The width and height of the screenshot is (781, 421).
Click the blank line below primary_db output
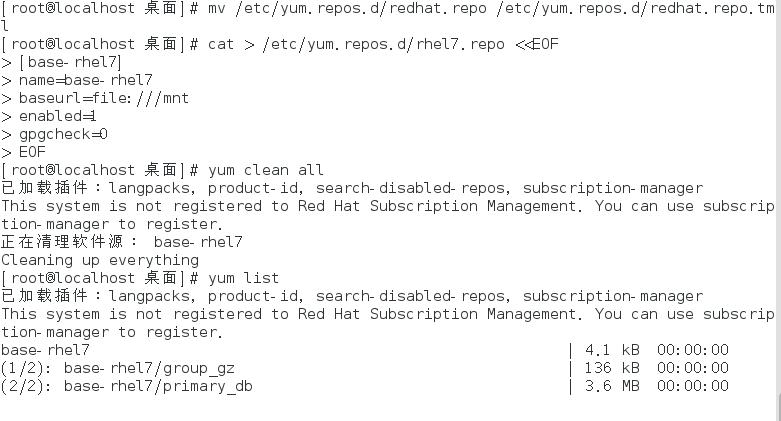click(389, 406)
